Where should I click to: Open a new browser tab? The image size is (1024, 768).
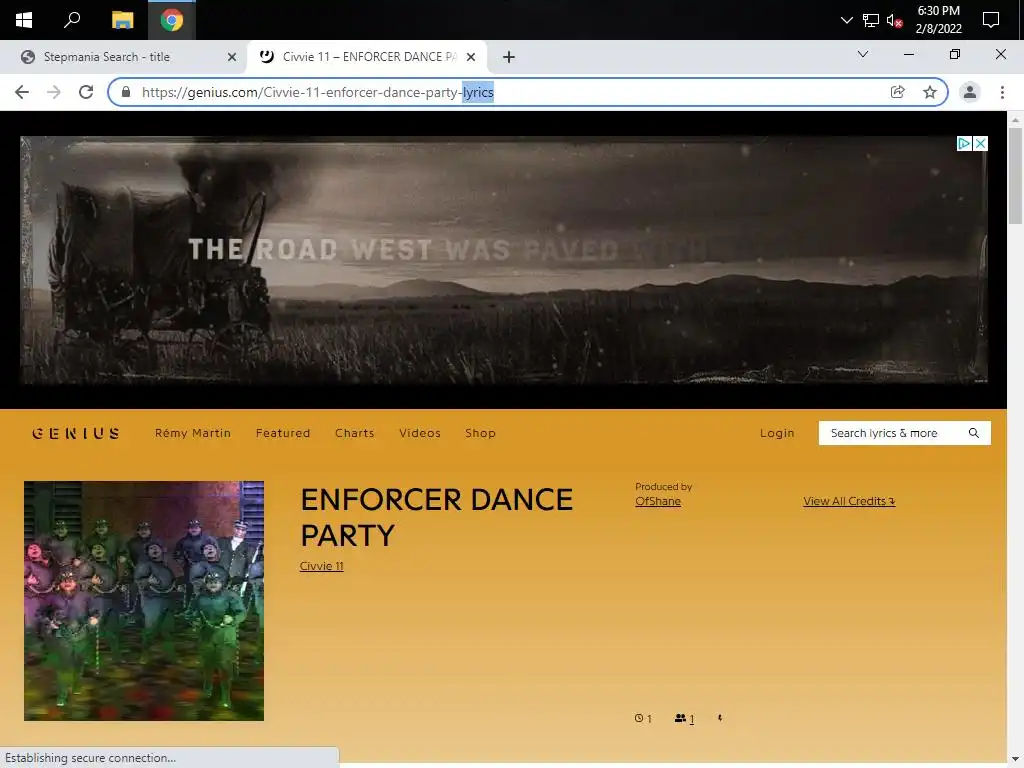509,57
